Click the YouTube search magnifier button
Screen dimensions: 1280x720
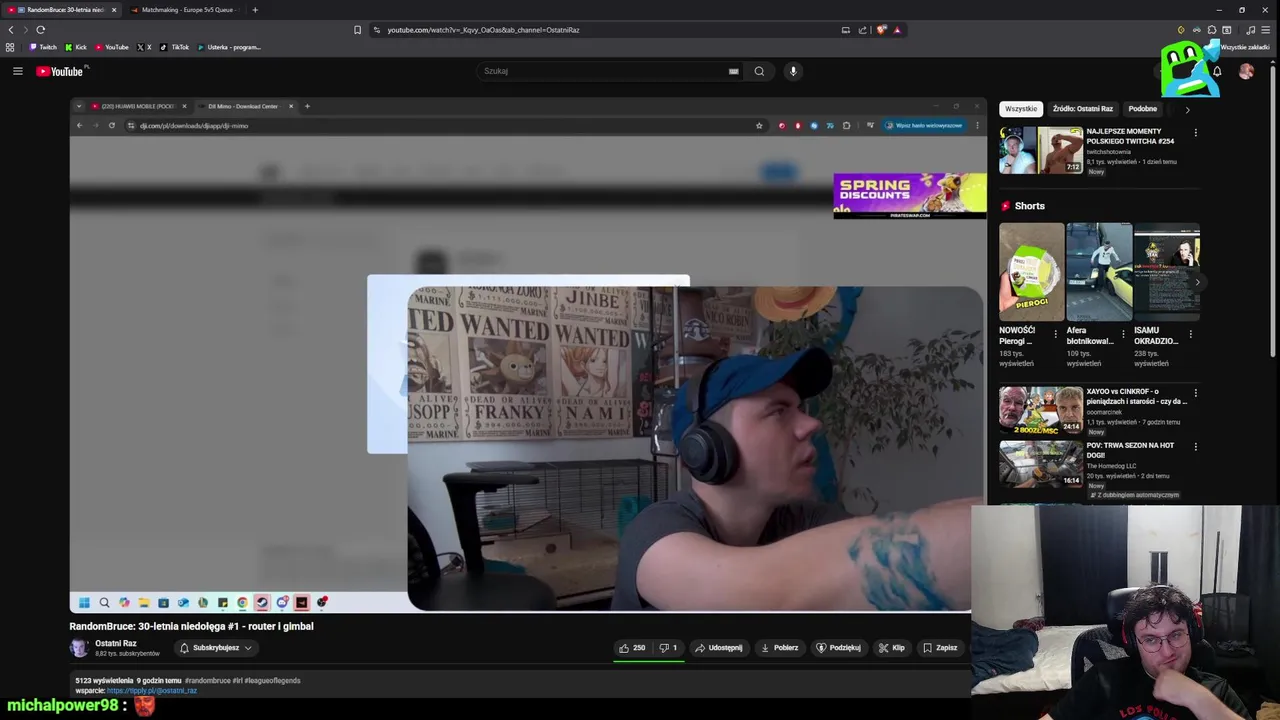click(x=759, y=71)
